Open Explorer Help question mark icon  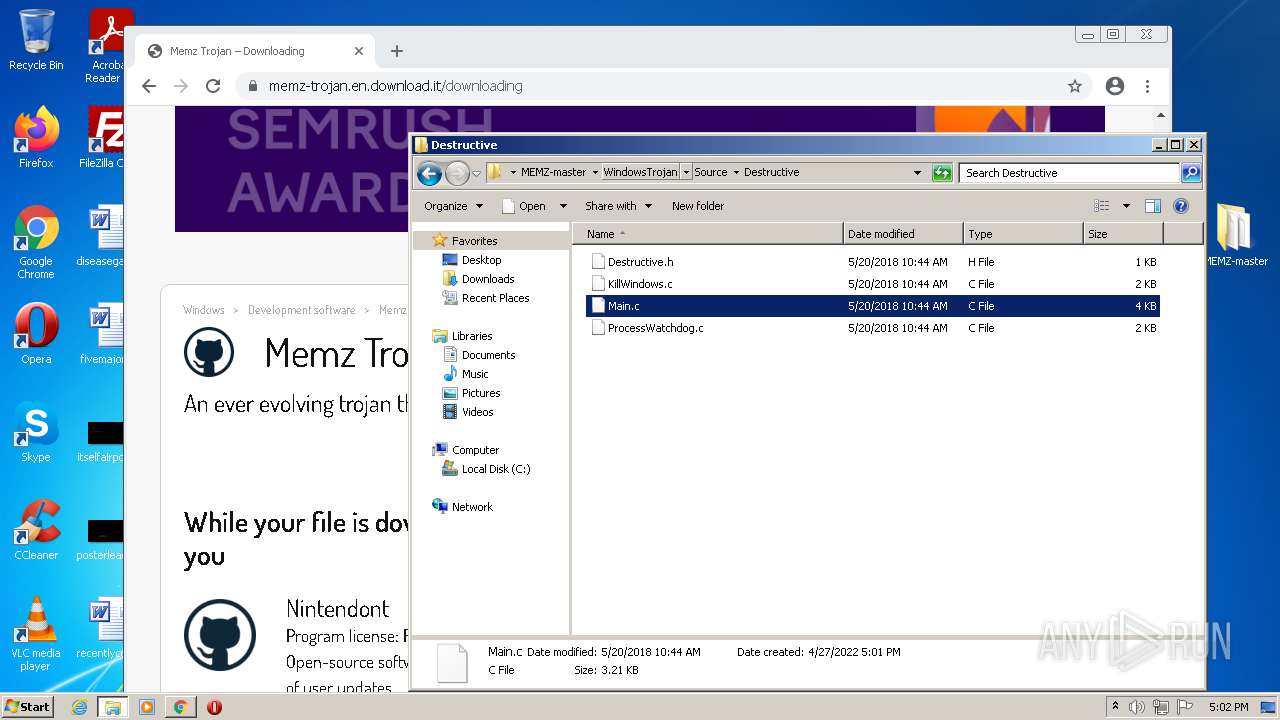pos(1181,206)
